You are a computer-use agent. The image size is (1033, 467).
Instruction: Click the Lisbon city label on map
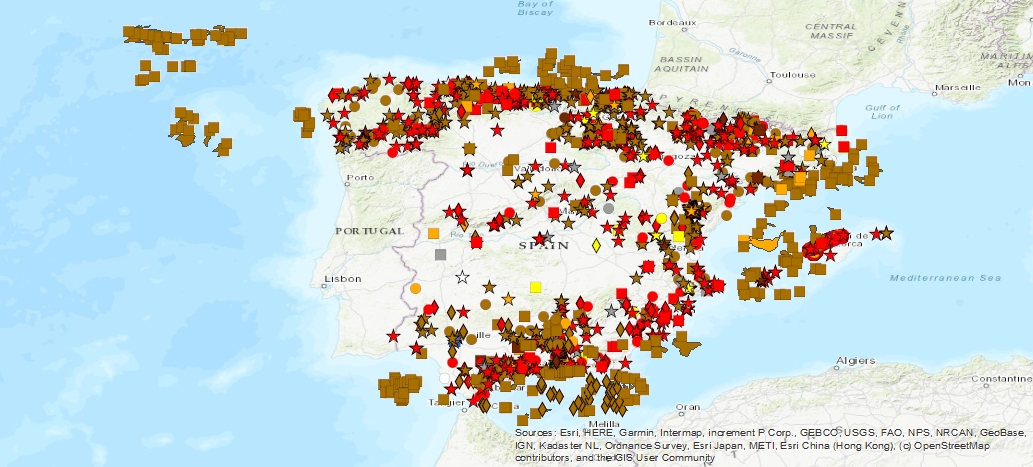[x=343, y=278]
